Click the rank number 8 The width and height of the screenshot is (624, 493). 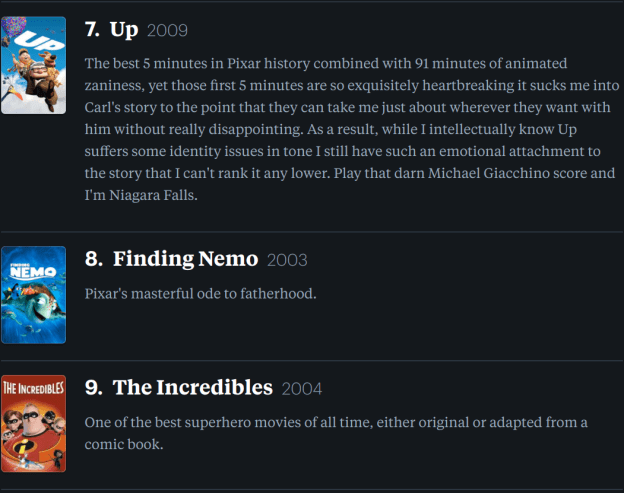coord(93,259)
